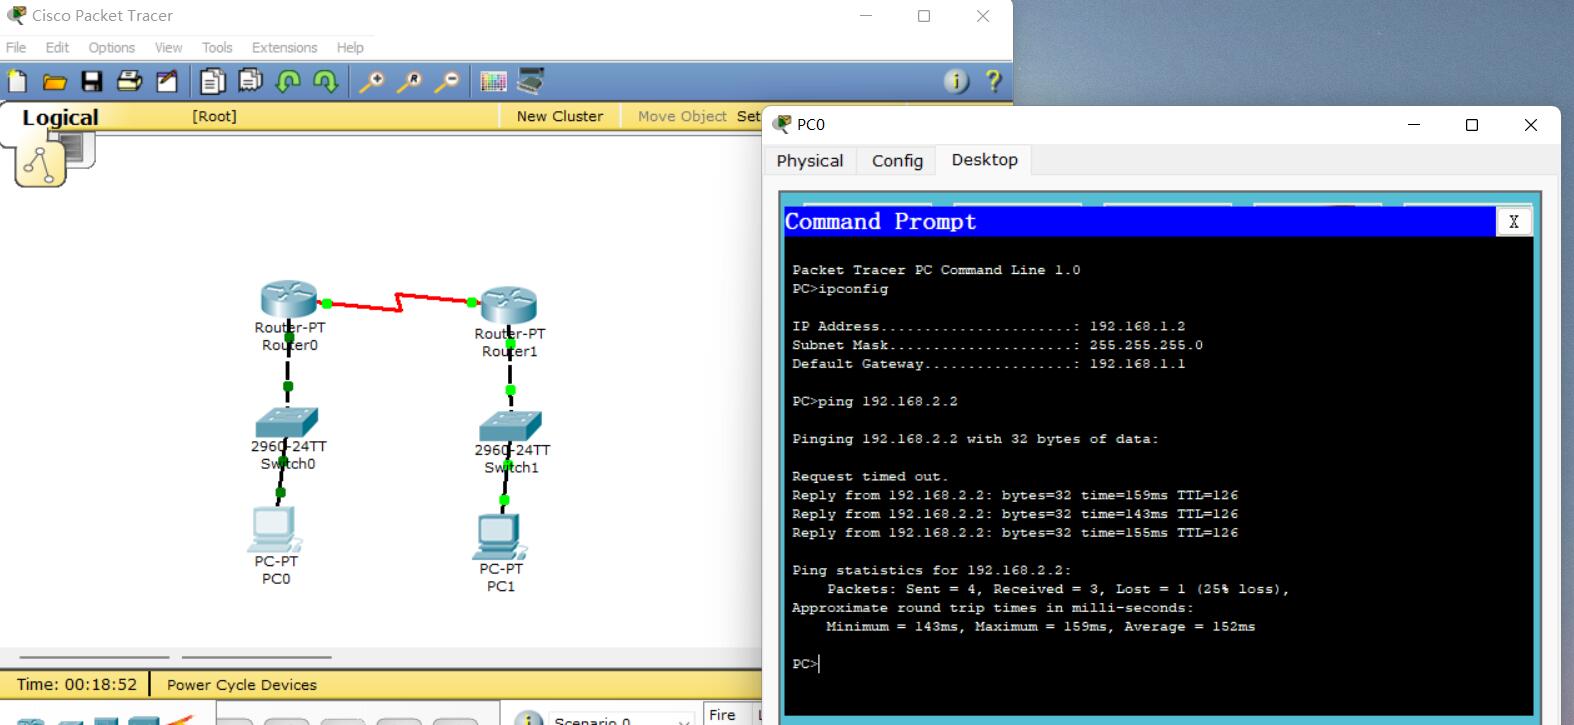The height and width of the screenshot is (725, 1574).
Task: Click Power Cycle Devices
Action: 242,685
